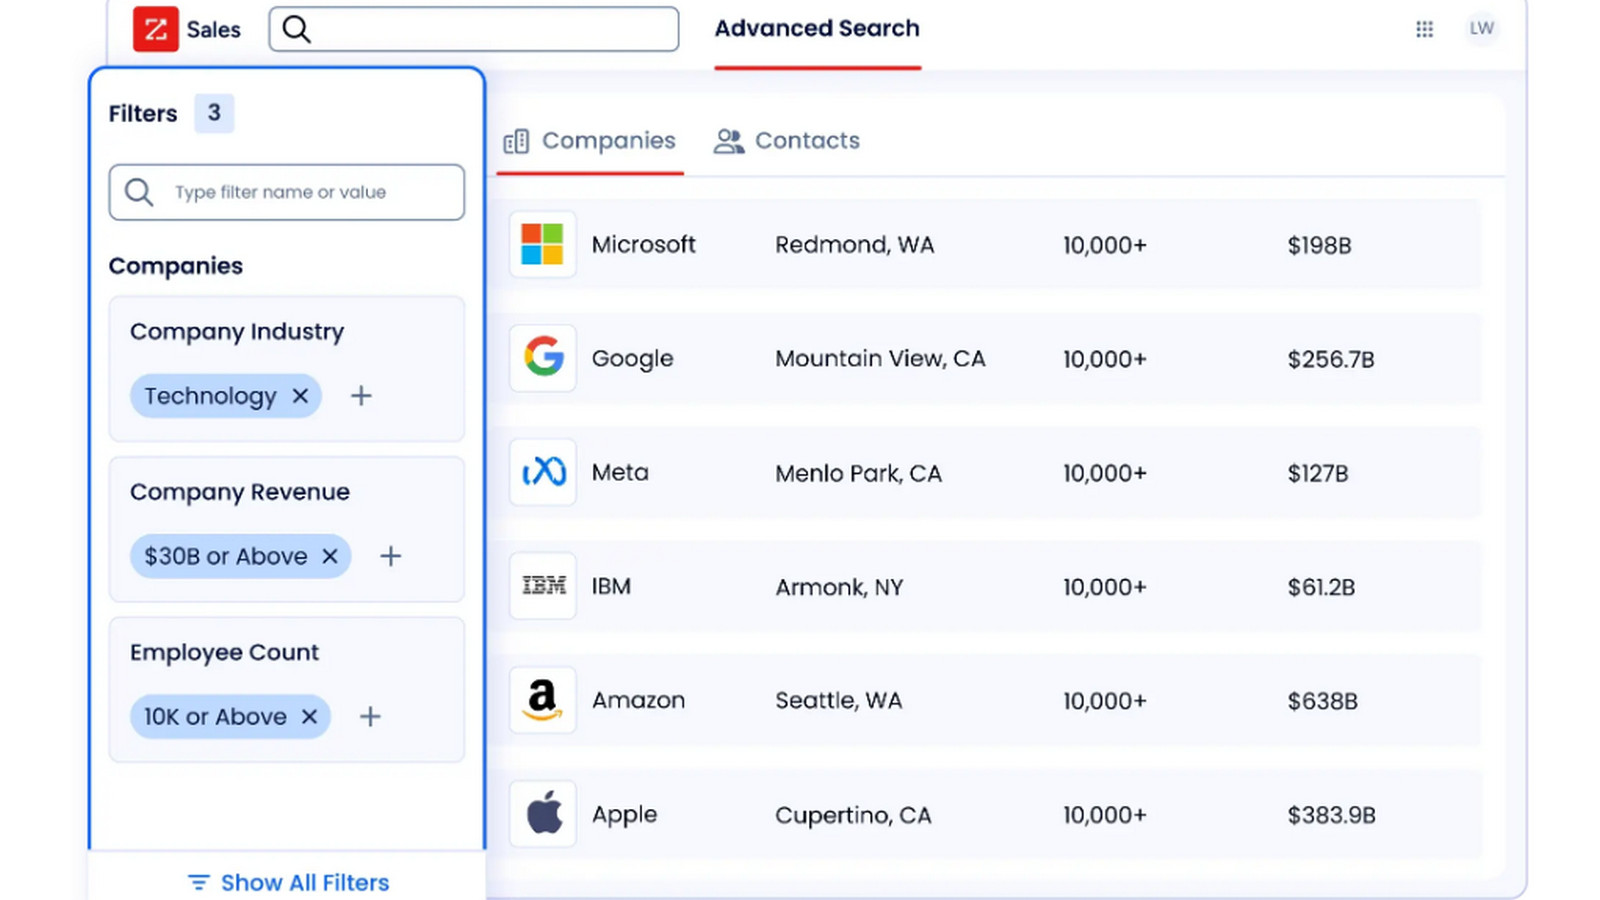Click the Google company logo

tap(543, 358)
